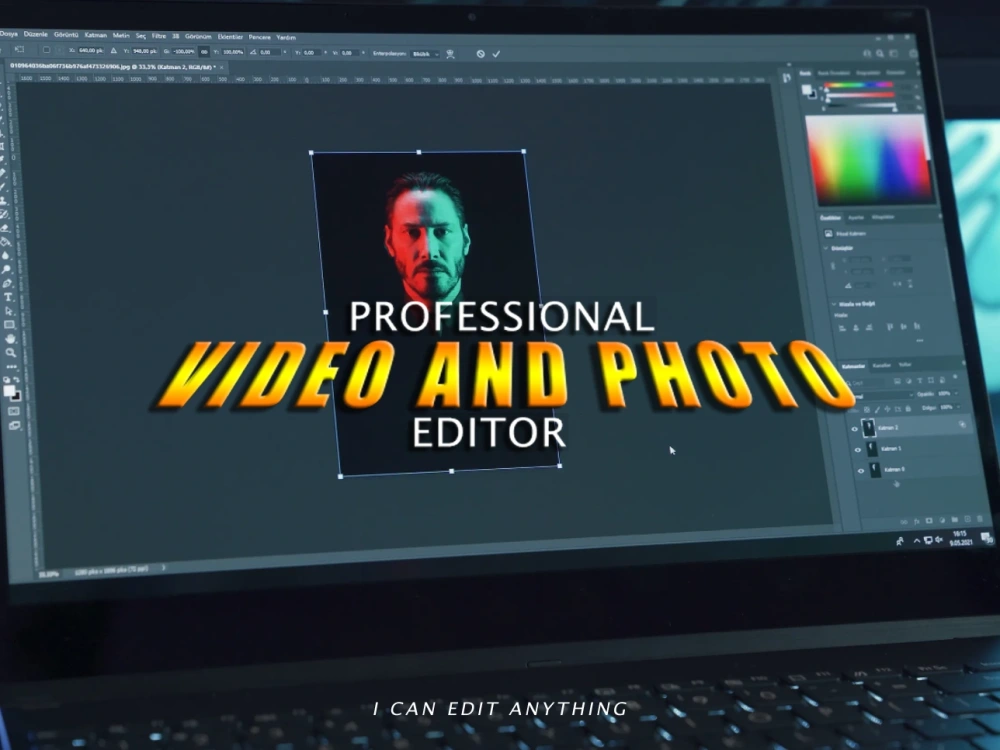Hide the Katman 0 layer

[x=861, y=471]
